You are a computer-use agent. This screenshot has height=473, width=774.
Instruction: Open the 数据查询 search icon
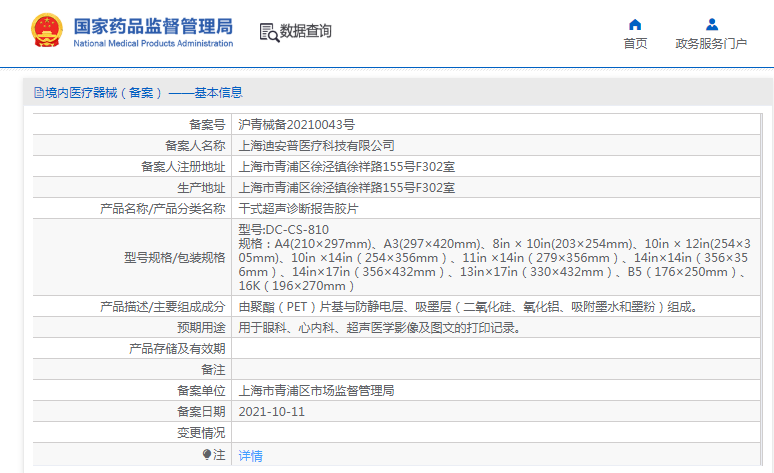269,32
